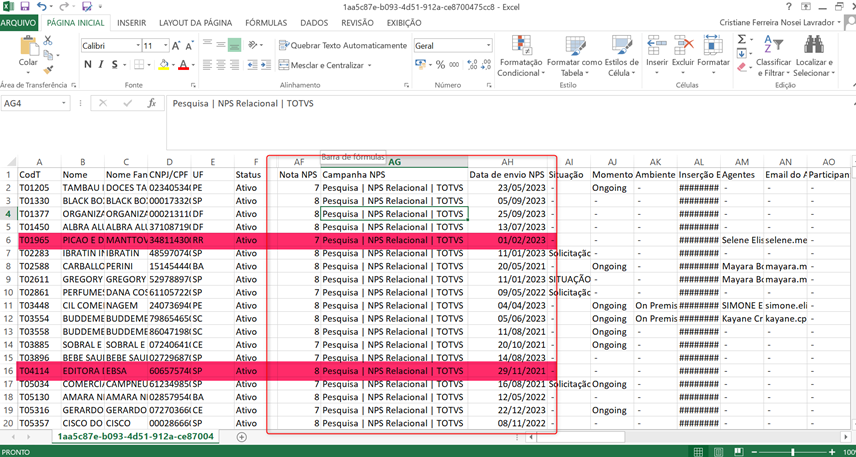Toggle align left

tap(207, 65)
